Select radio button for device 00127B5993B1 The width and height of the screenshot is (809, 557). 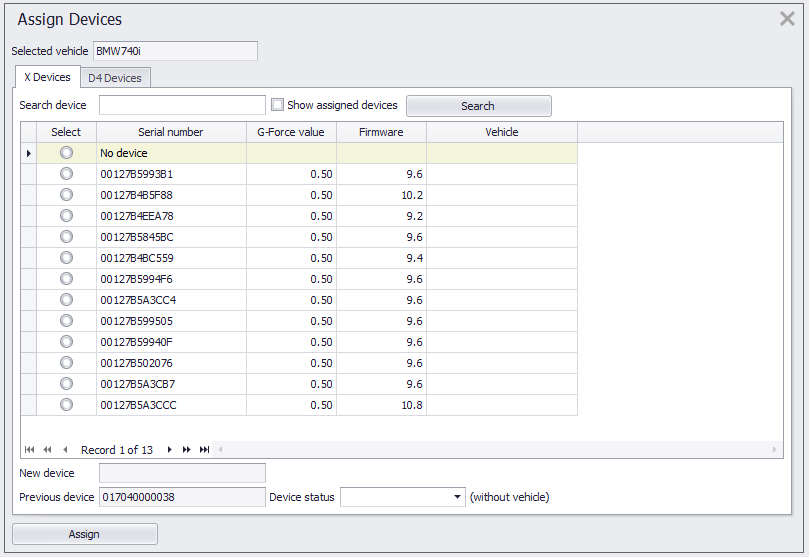(66, 174)
